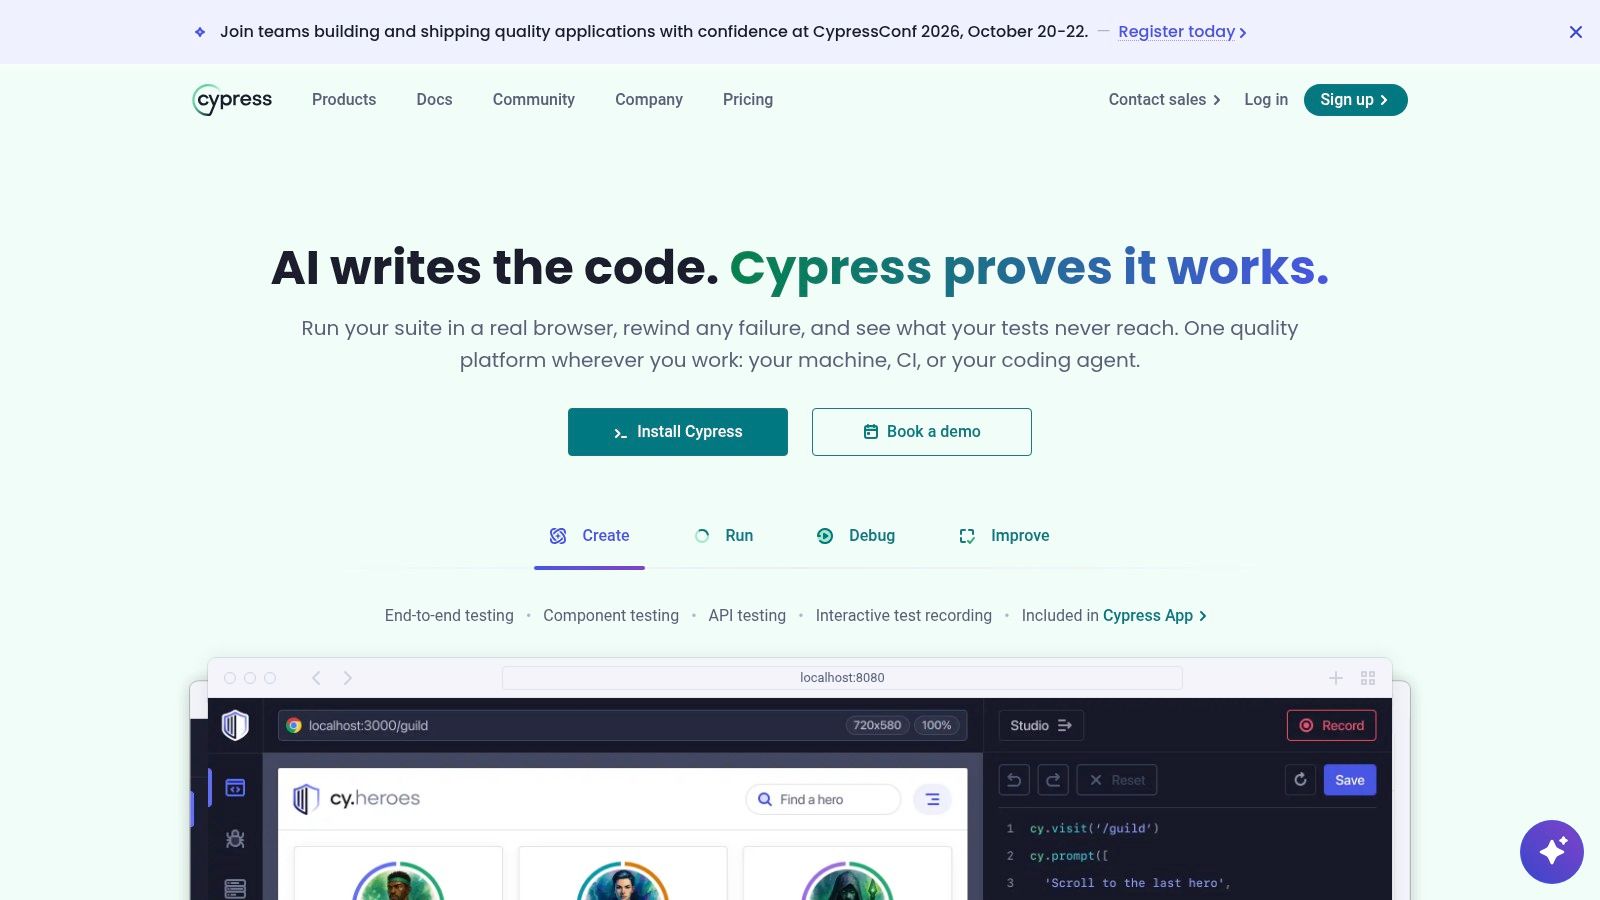Click the Sign up button
Screen dimensions: 1600x900
pyautogui.click(x=1355, y=100)
